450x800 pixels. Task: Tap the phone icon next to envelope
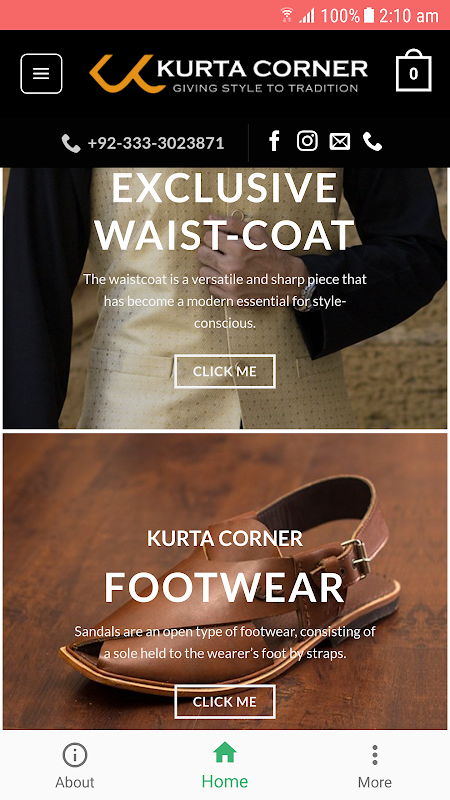(x=372, y=141)
